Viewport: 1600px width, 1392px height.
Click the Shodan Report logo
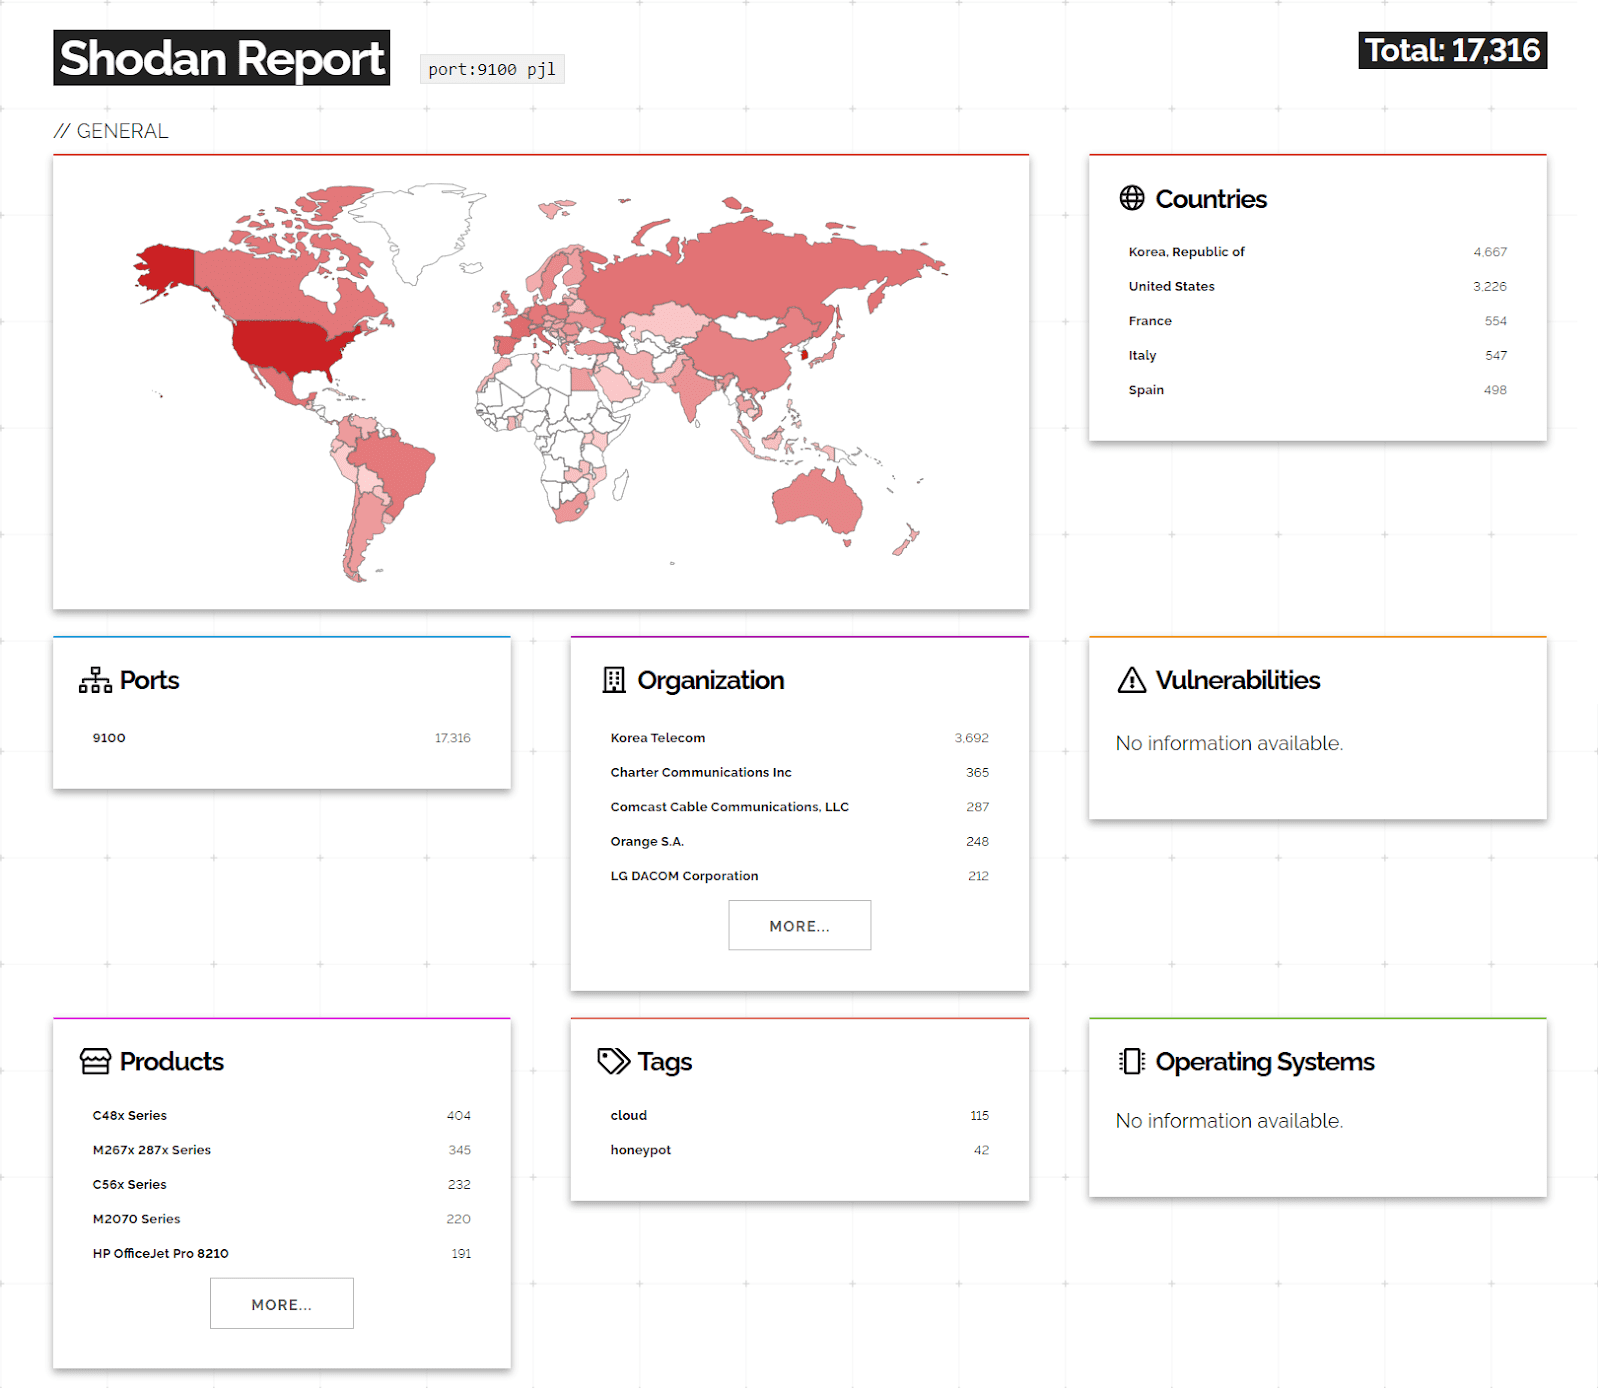tap(221, 59)
